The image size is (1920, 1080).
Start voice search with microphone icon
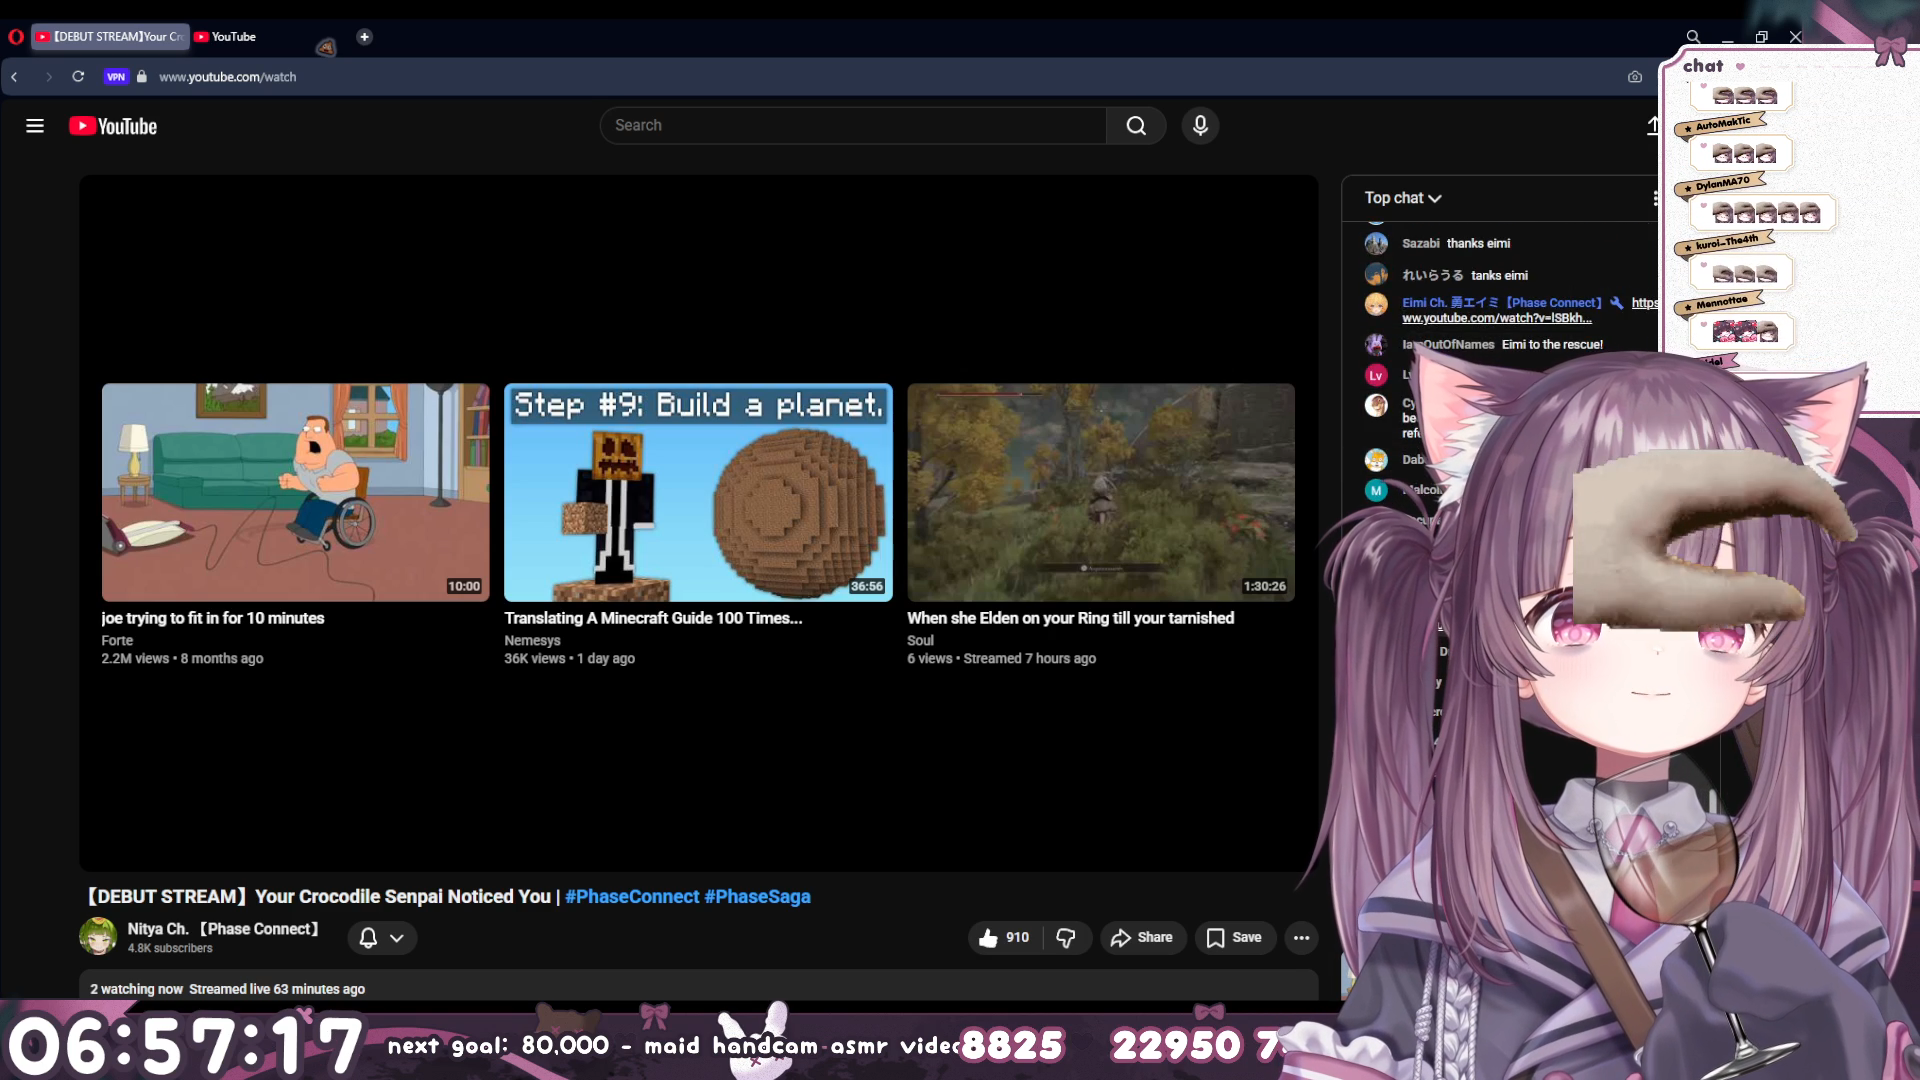1200,126
